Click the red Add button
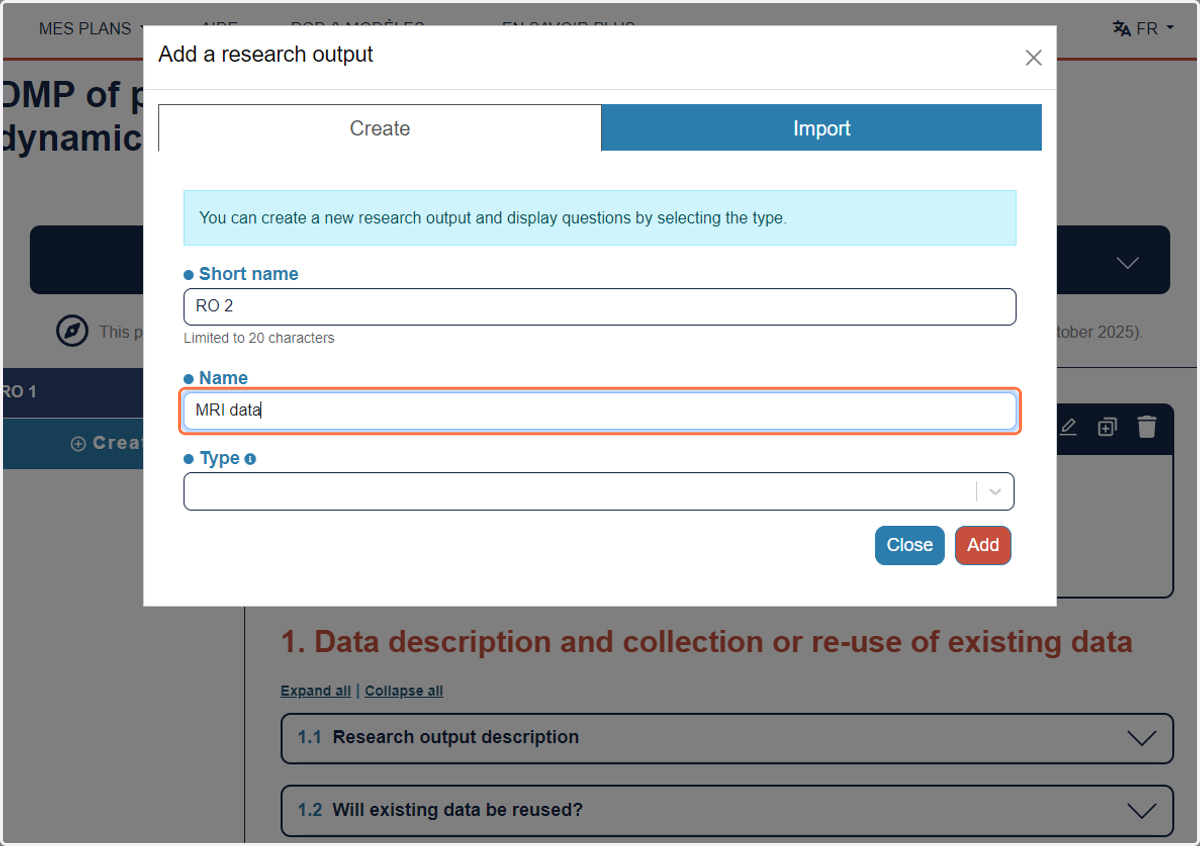Image resolution: width=1200 pixels, height=846 pixels. point(983,545)
